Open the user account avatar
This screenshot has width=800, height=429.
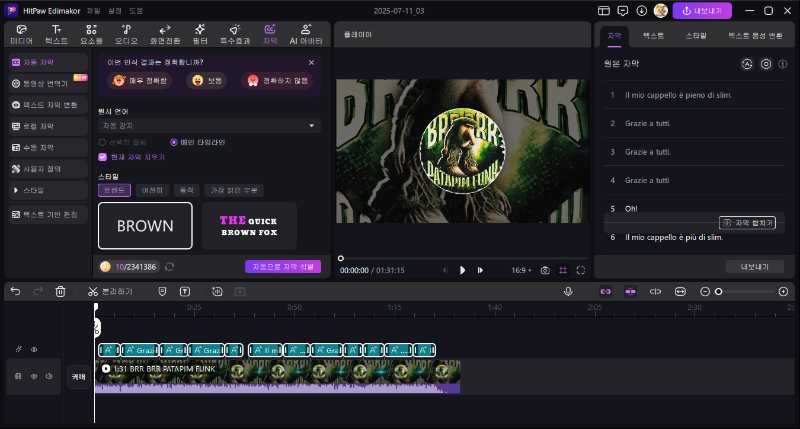[661, 11]
